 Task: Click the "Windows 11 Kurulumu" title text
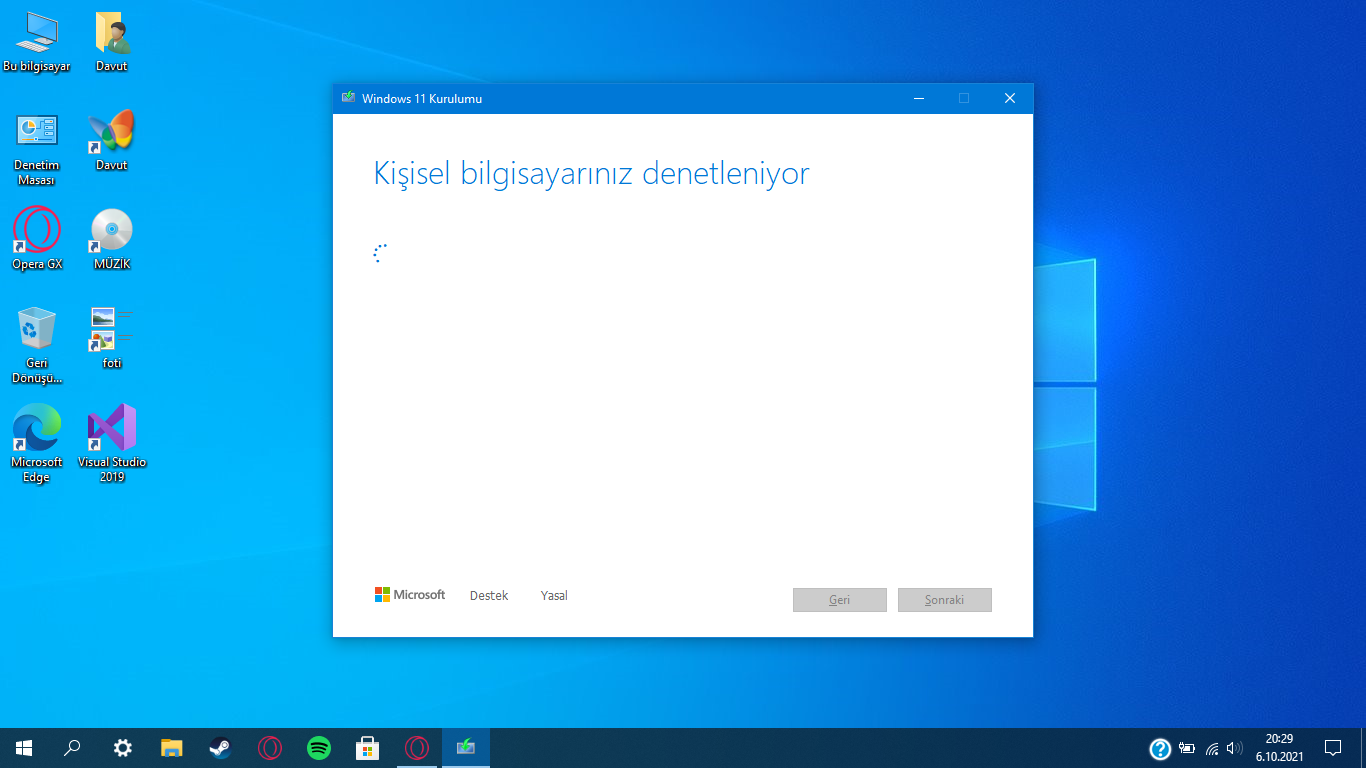pyautogui.click(x=422, y=99)
